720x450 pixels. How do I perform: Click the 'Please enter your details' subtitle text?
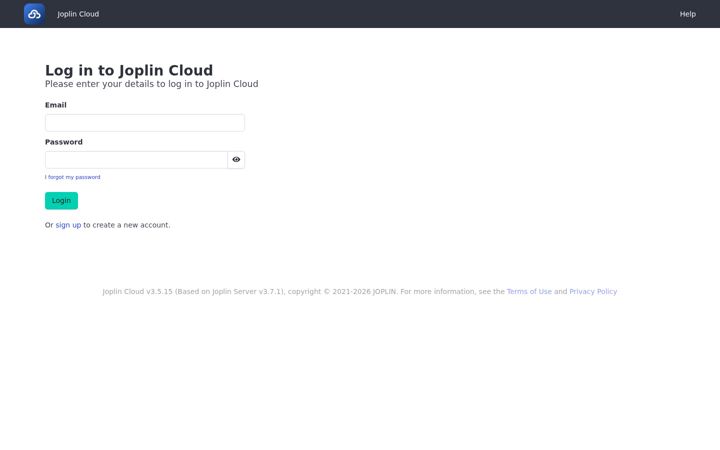[152, 84]
